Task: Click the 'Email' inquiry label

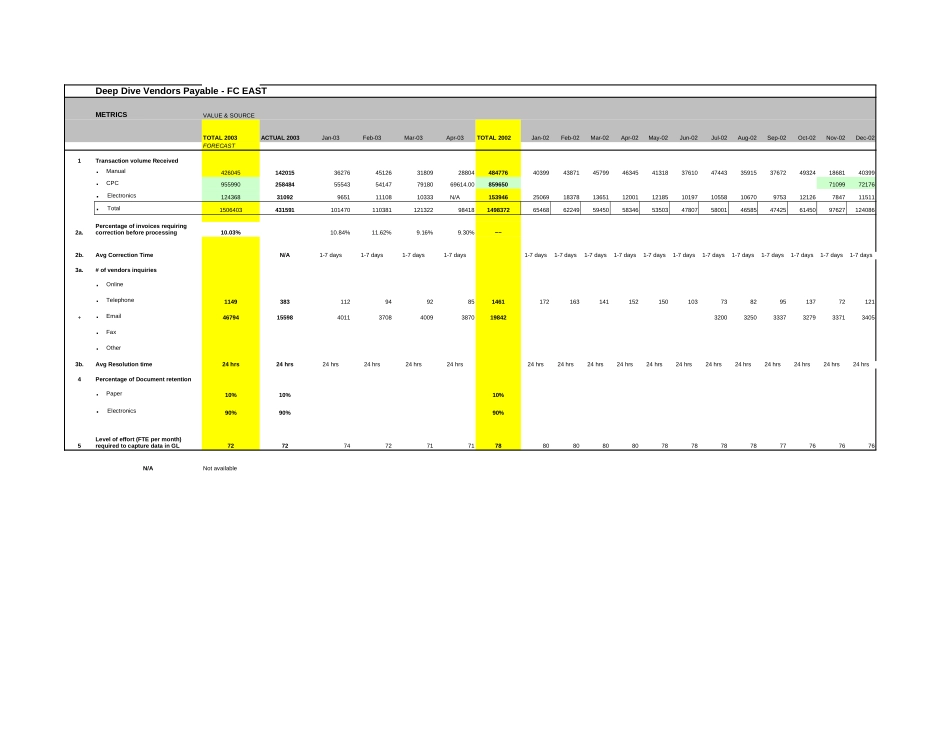Action: pyautogui.click(x=114, y=316)
